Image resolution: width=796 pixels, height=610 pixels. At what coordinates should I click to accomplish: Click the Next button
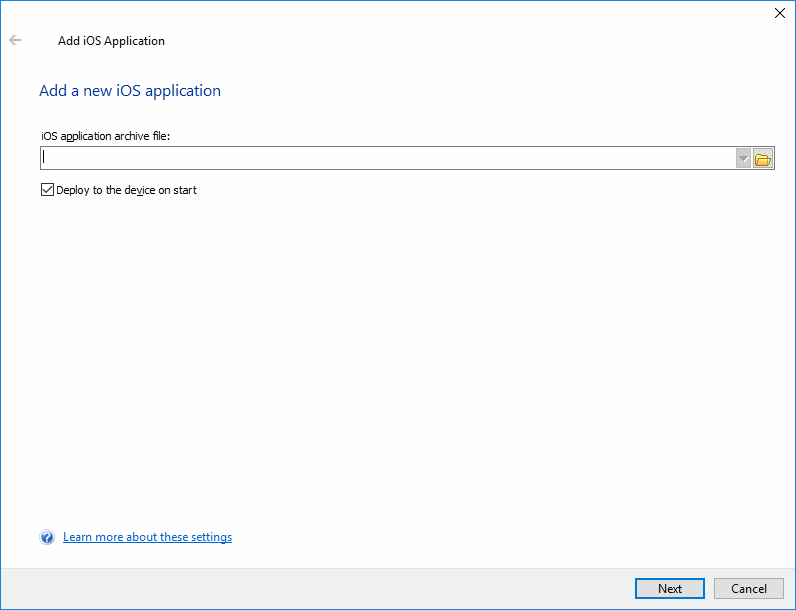670,589
